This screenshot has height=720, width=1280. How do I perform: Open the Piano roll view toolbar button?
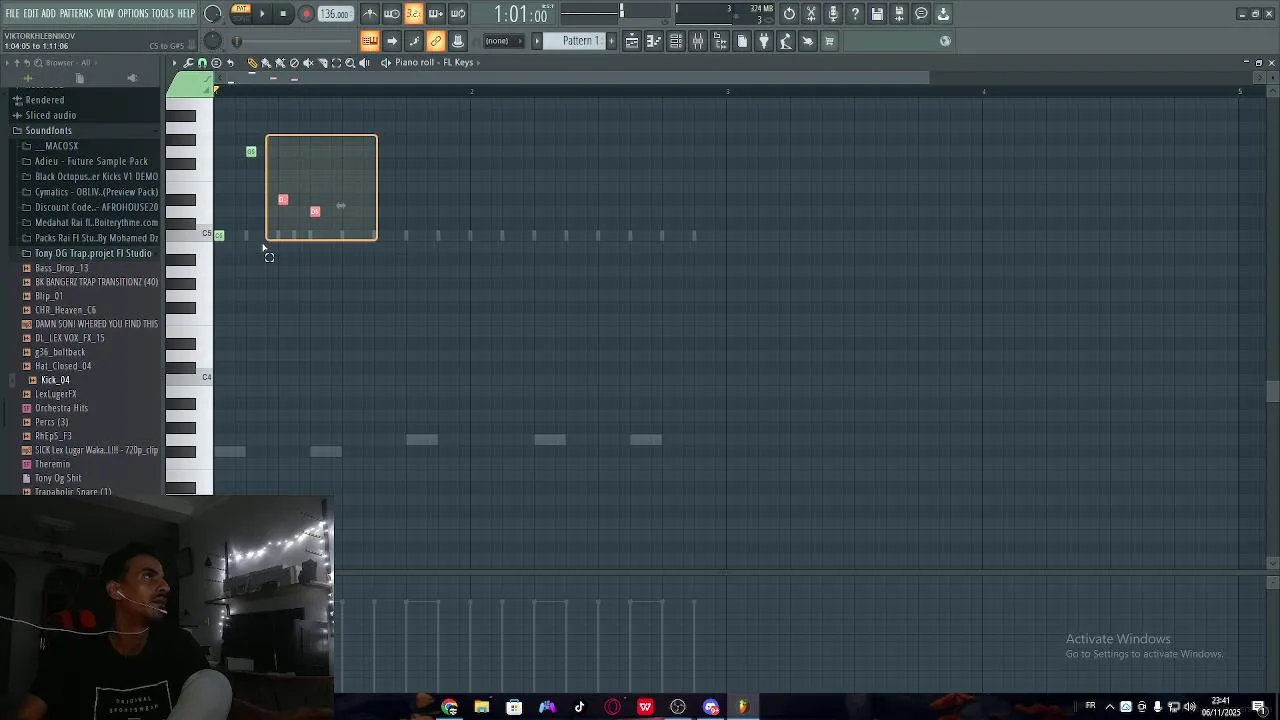pyautogui.click(x=654, y=41)
